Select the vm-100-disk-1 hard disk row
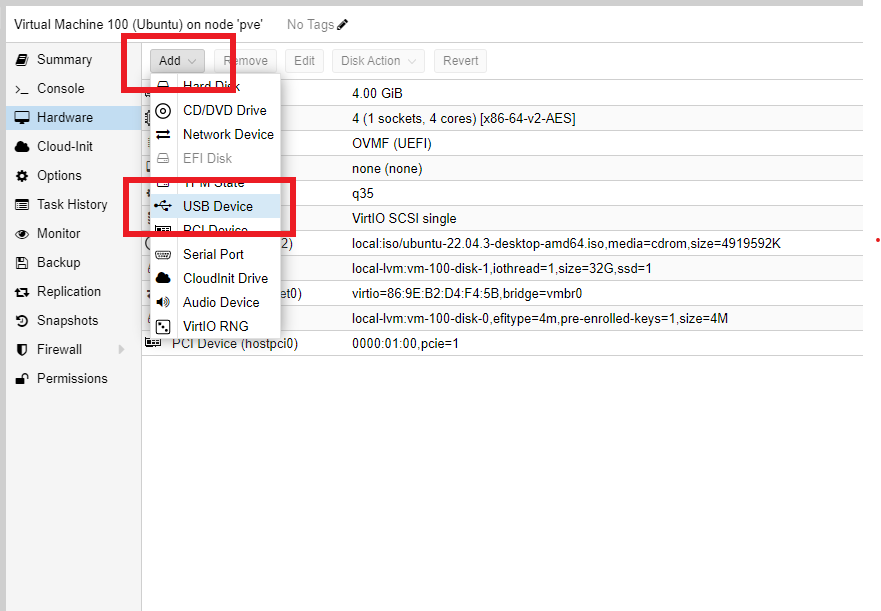This screenshot has width=881, height=611. click(x=502, y=269)
